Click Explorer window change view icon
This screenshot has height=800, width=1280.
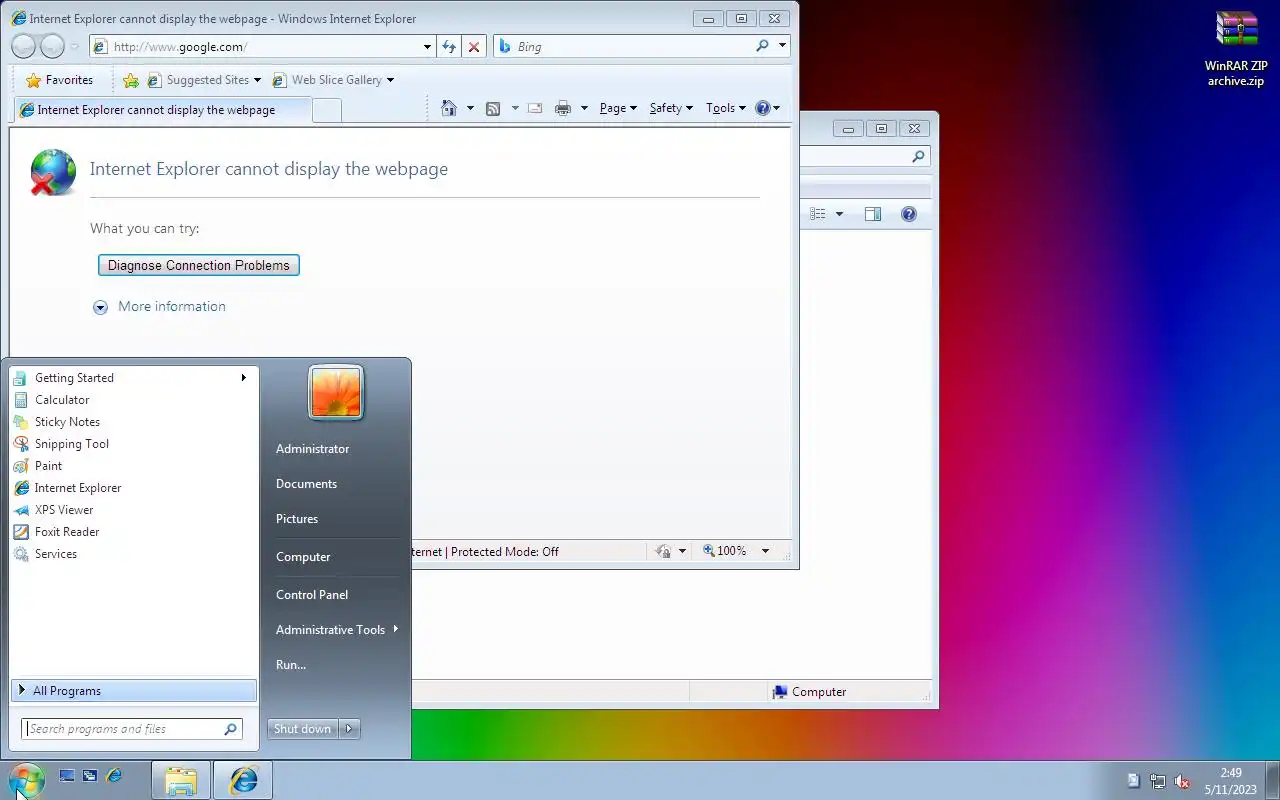(x=818, y=214)
